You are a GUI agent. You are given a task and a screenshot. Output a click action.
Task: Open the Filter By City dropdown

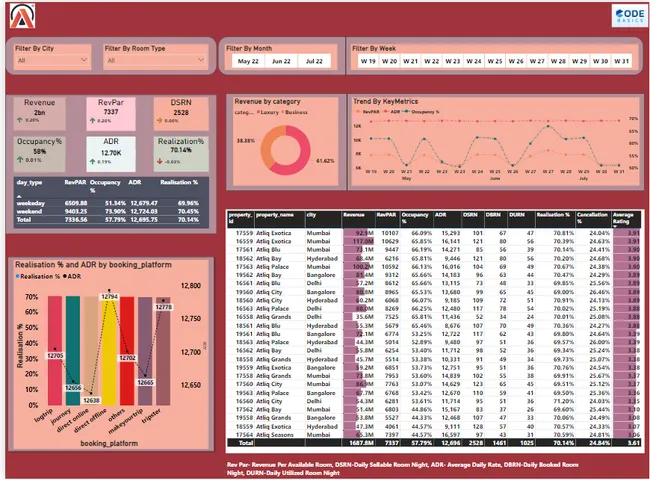[52, 61]
